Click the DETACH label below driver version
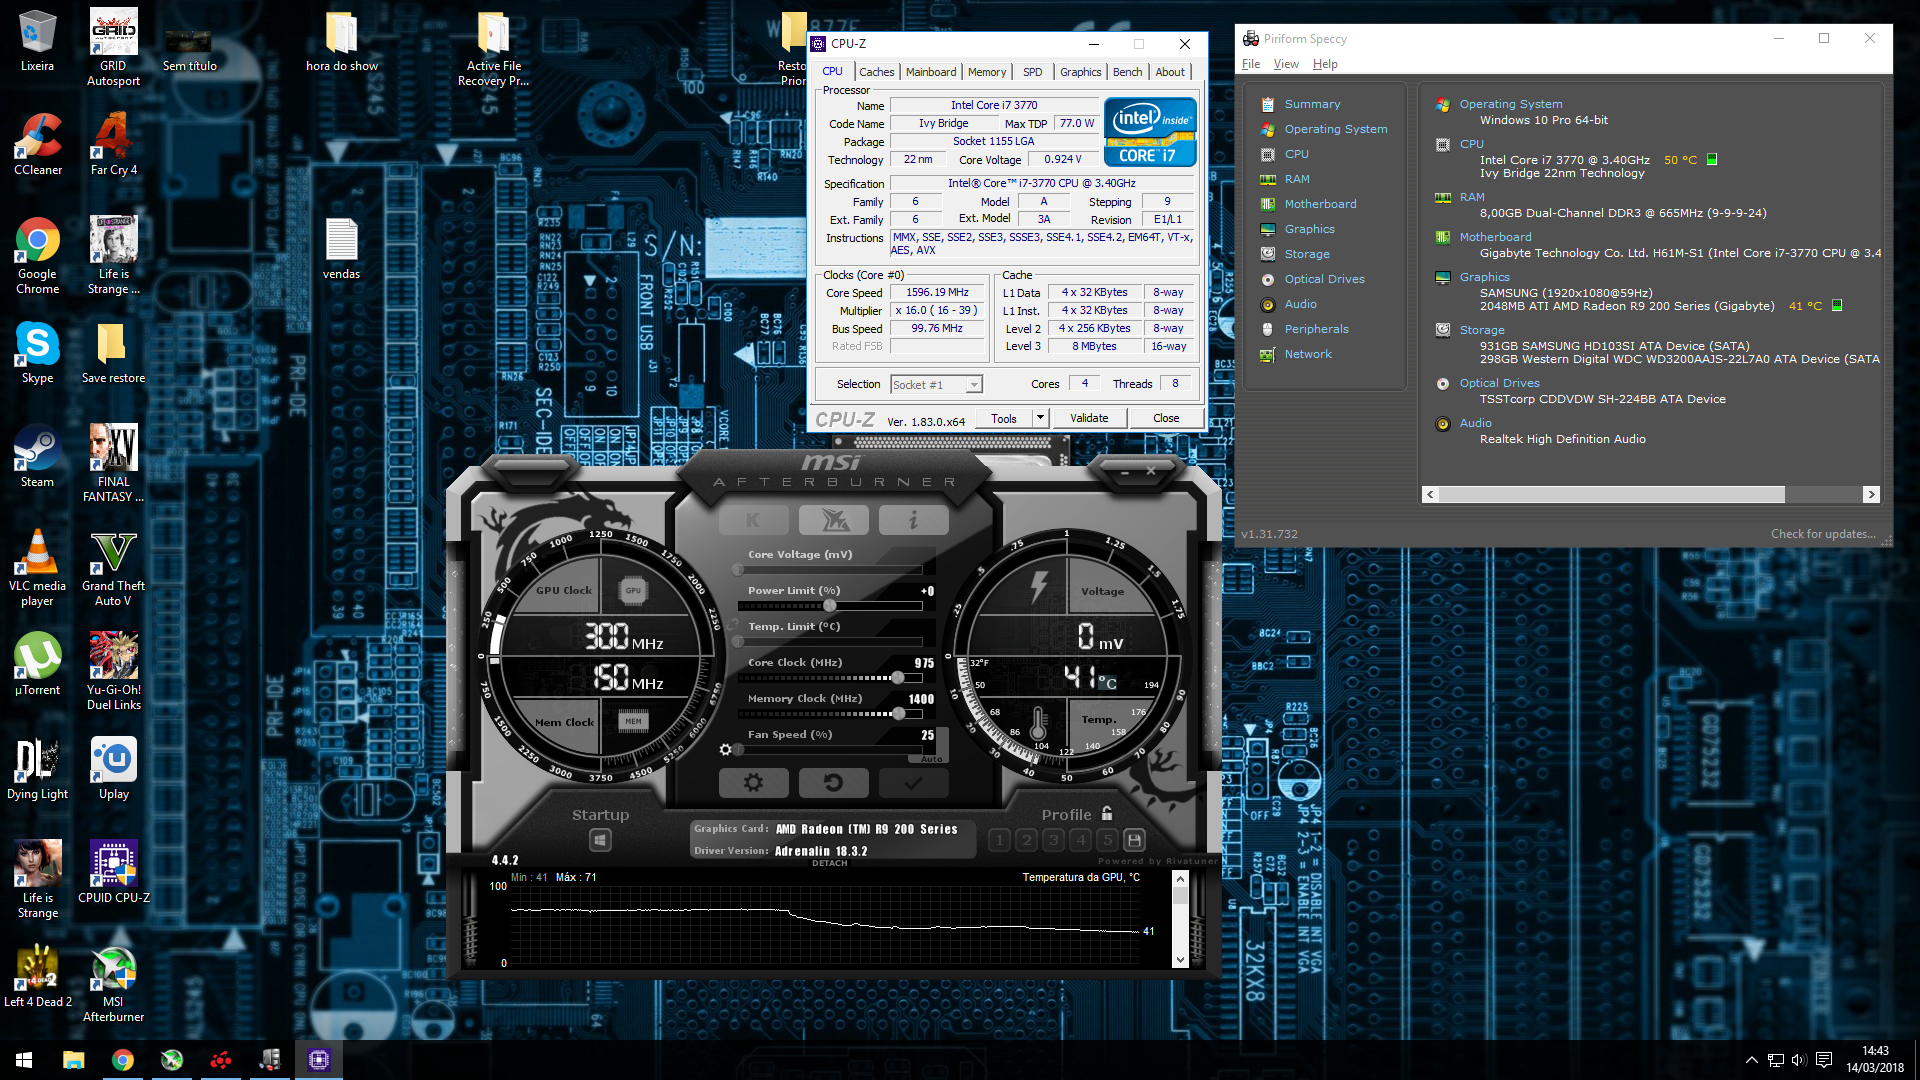The width and height of the screenshot is (1920, 1080). 830,863
